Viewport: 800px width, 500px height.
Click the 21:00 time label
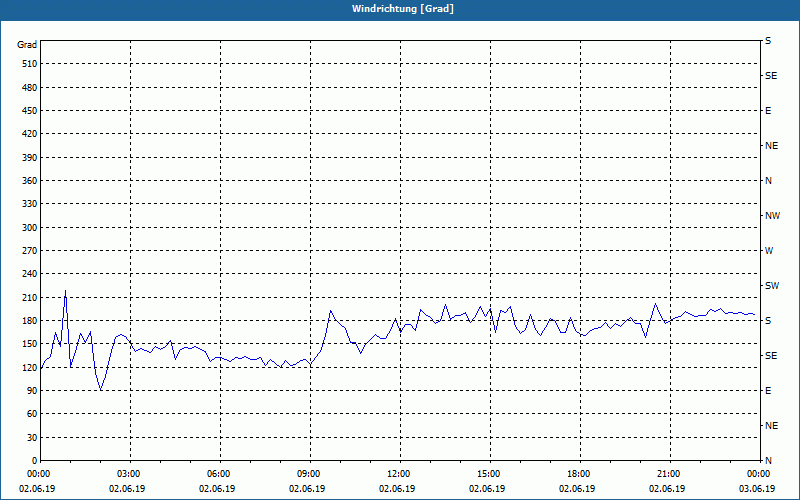pos(669,474)
